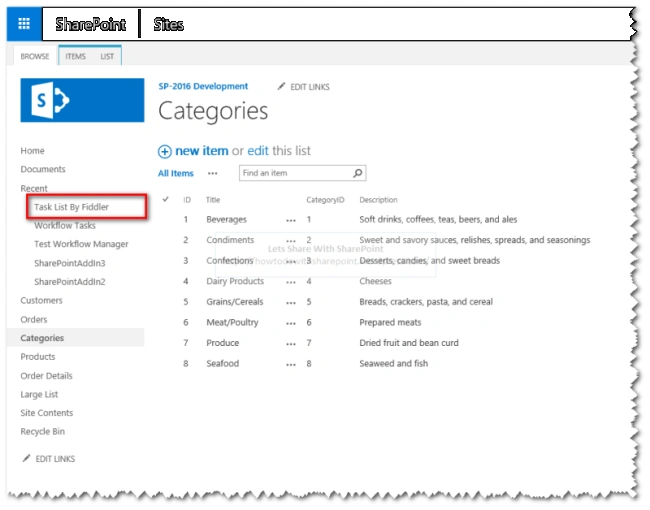Open the ITEMS ribbon tab
The width and height of the screenshot is (650, 510).
(75, 56)
